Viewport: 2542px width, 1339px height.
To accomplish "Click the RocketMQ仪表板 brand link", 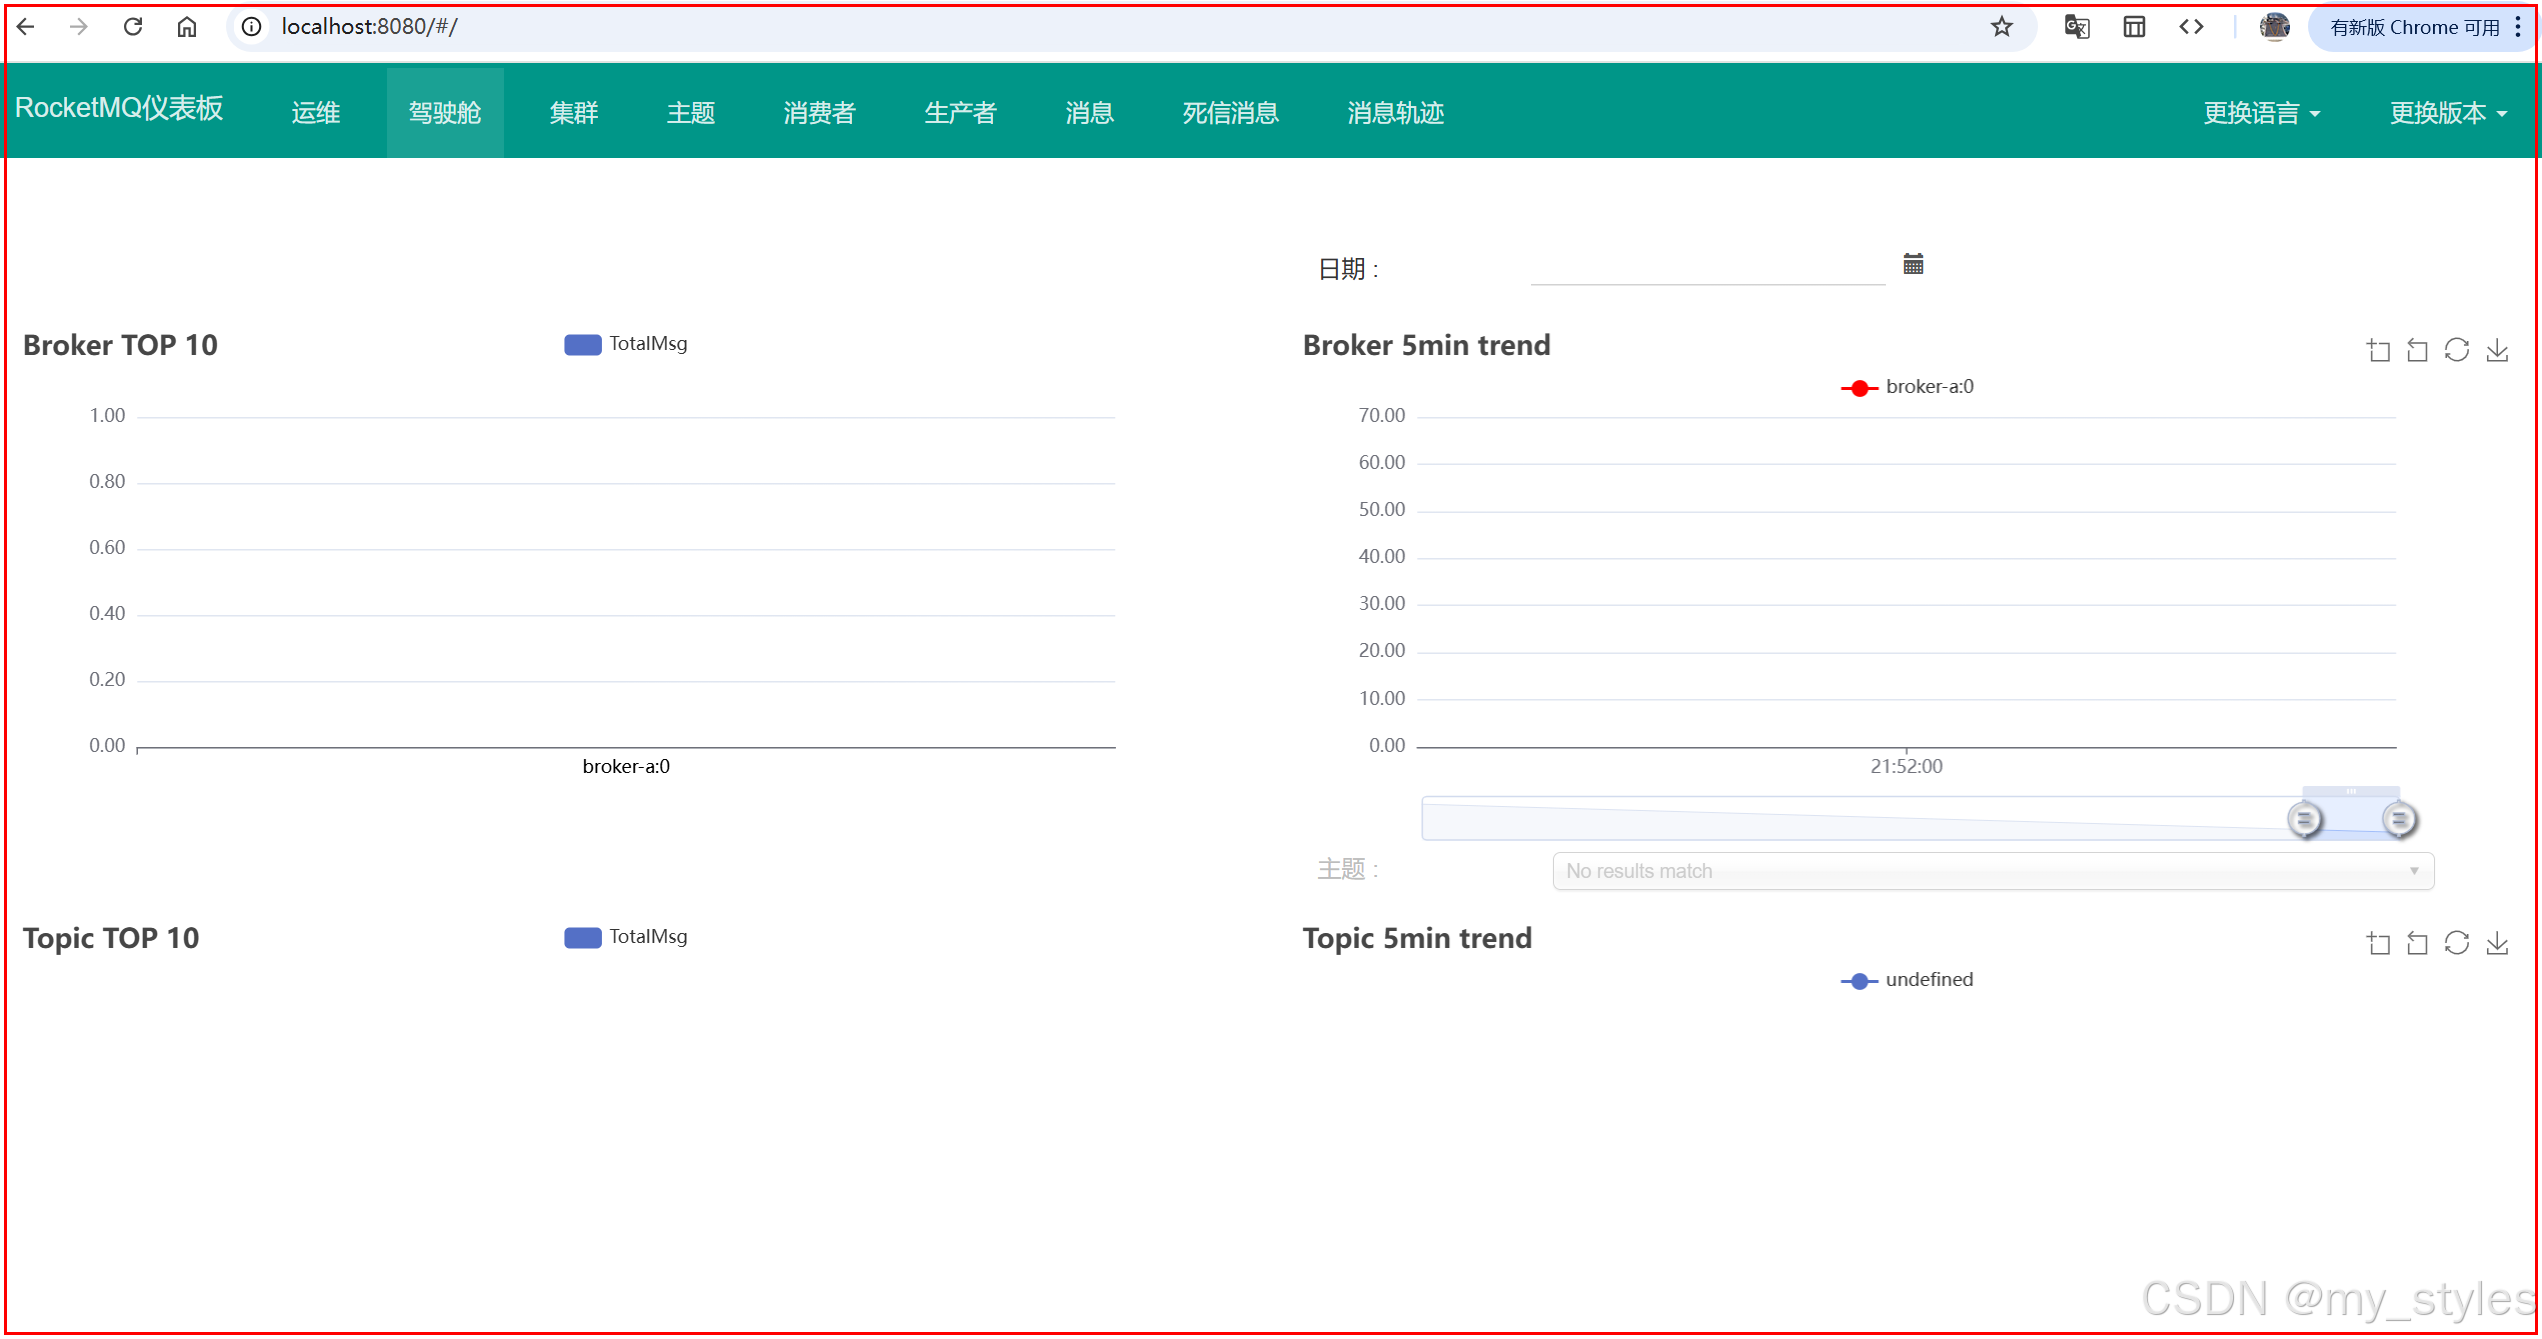I will [x=119, y=108].
